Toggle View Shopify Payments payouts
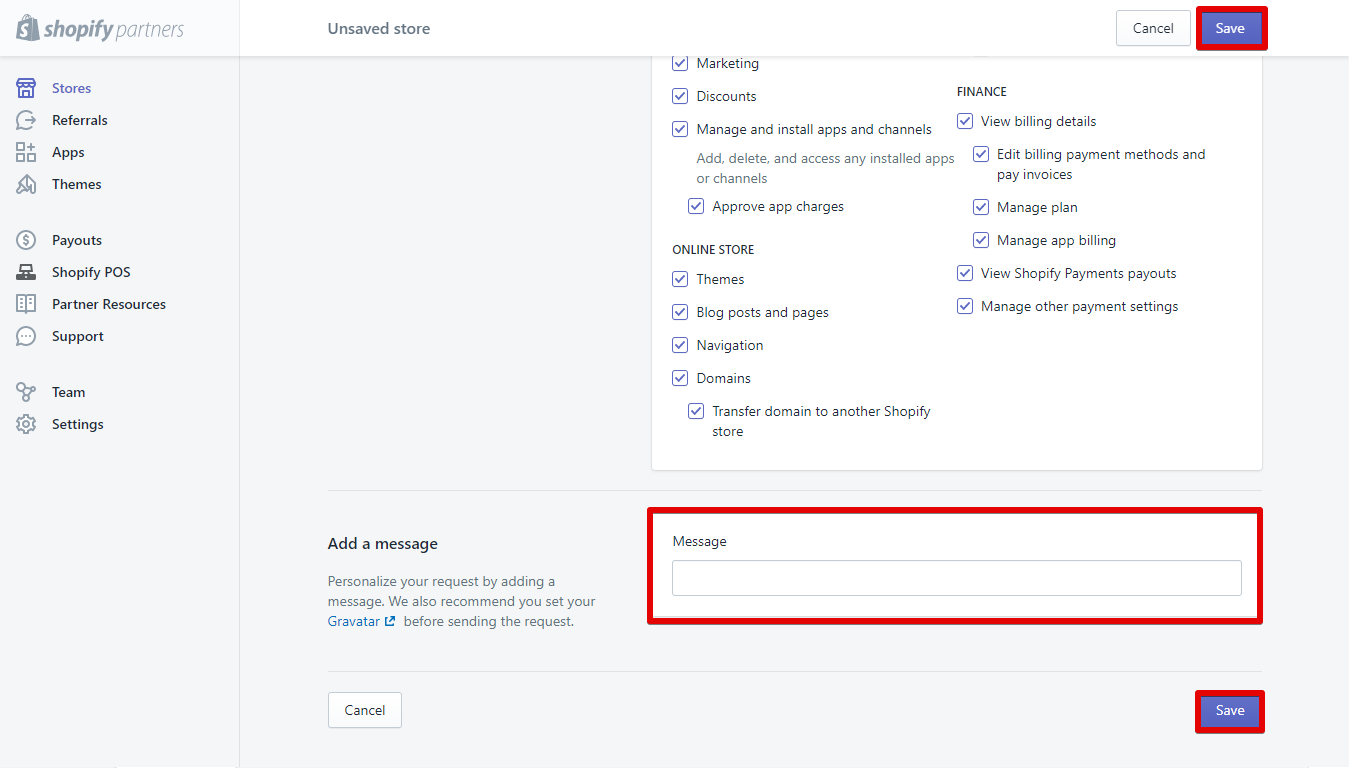Viewport: 1349px width, 768px height. point(965,273)
